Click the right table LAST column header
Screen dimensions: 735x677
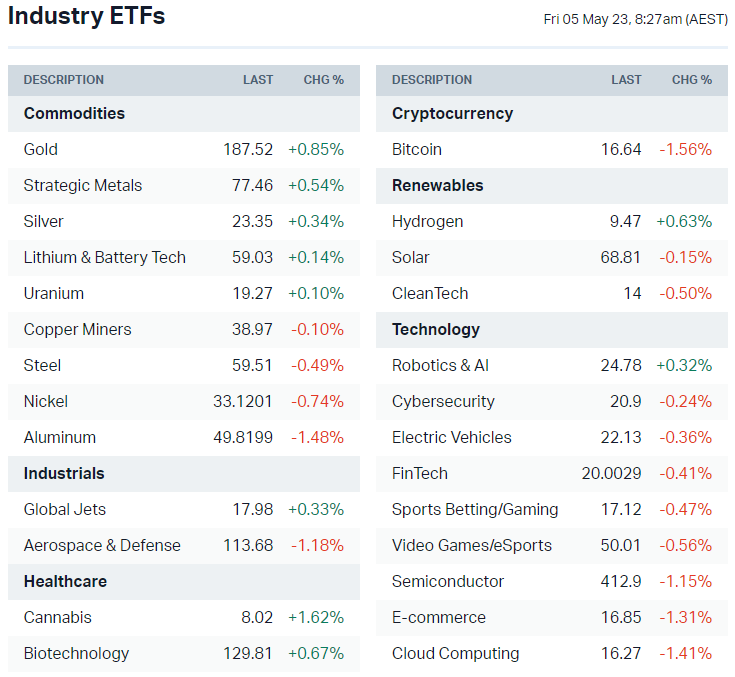click(x=627, y=80)
